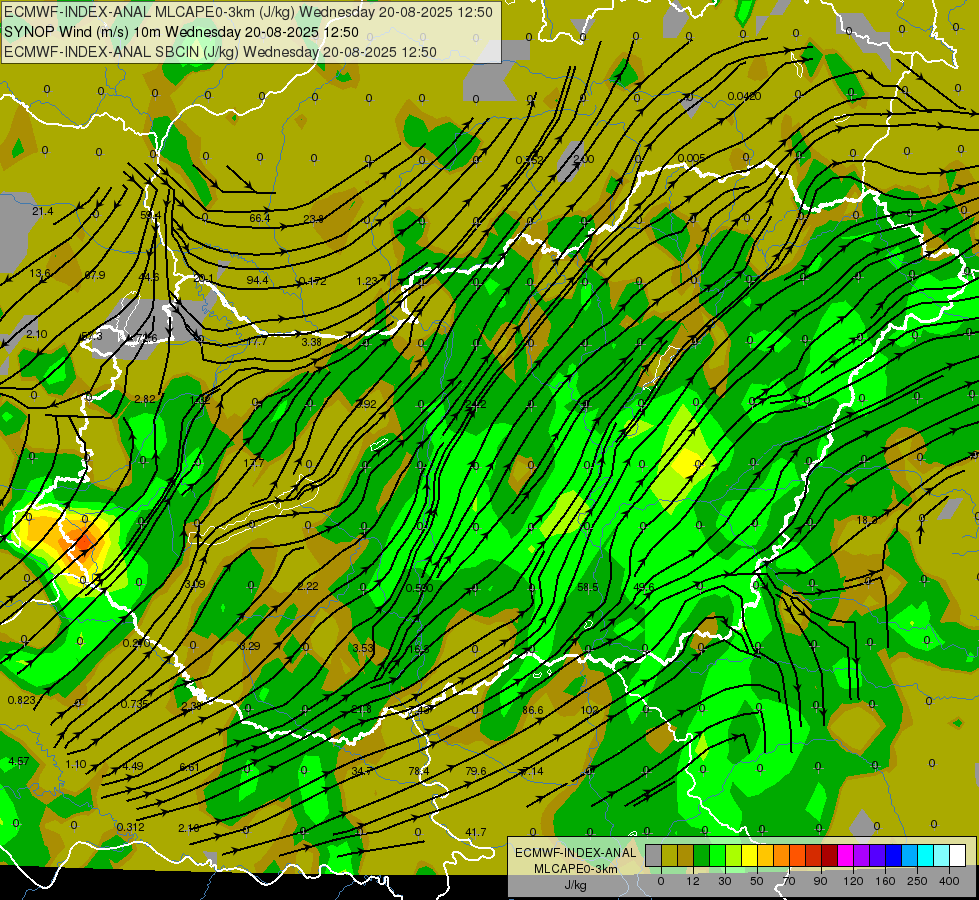Click the 41.7 value on the map
The image size is (979, 900).
click(x=476, y=832)
